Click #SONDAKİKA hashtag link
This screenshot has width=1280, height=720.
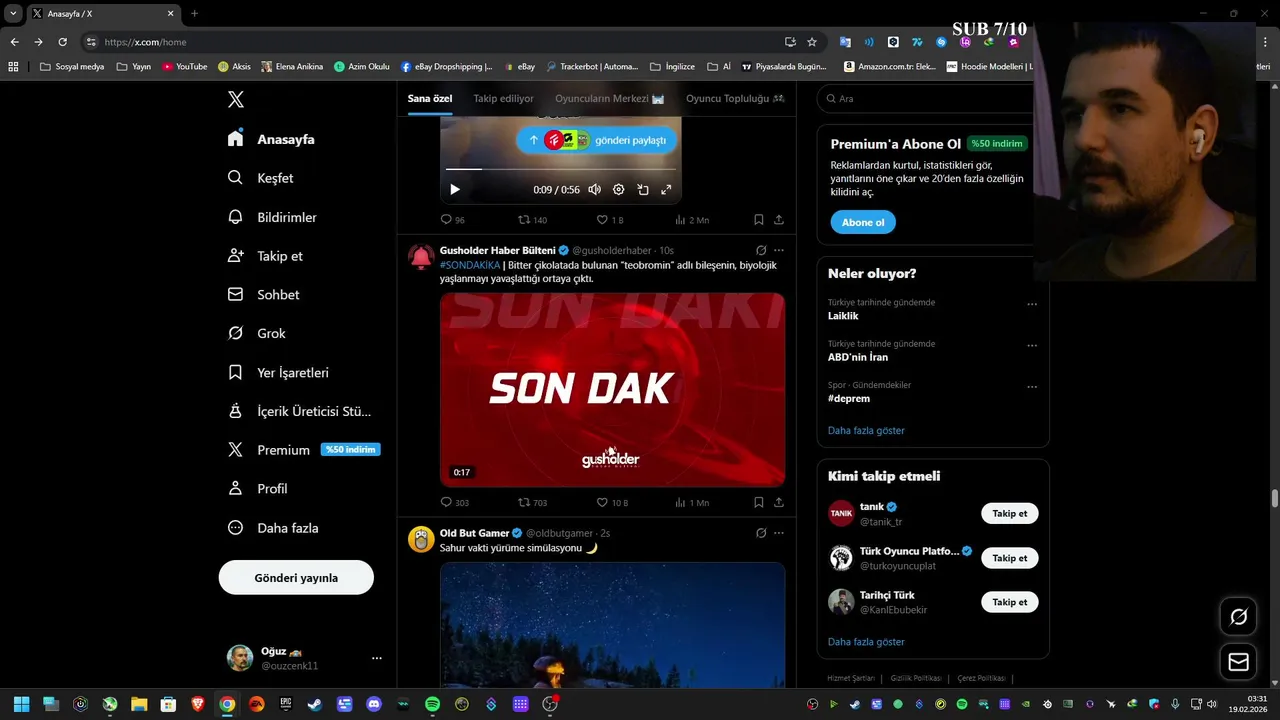(x=470, y=265)
